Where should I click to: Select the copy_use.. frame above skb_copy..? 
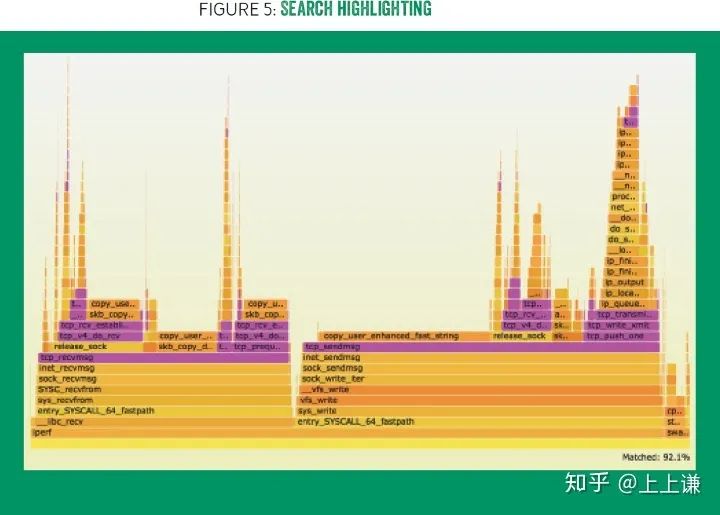(x=113, y=304)
